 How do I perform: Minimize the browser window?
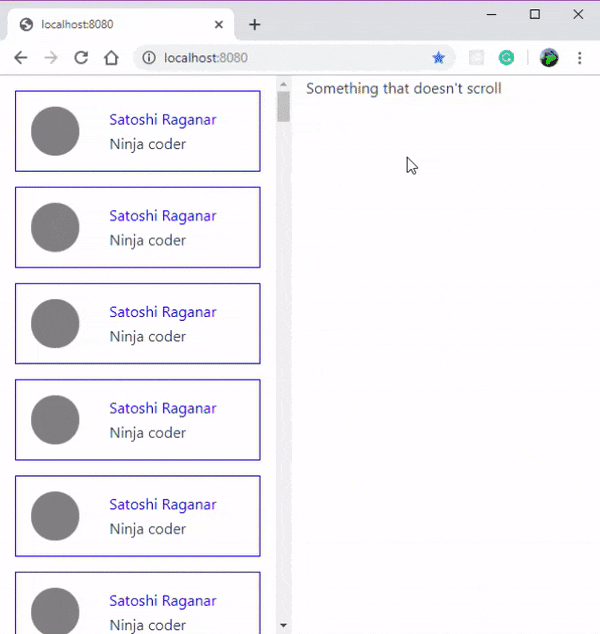[x=491, y=15]
